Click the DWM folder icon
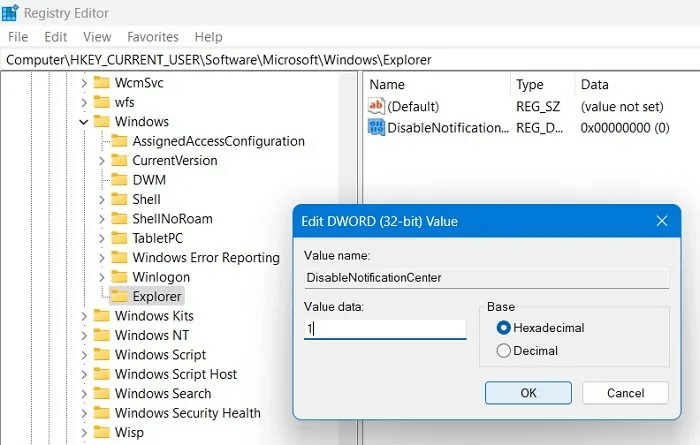The height and width of the screenshot is (445, 700). [119, 180]
